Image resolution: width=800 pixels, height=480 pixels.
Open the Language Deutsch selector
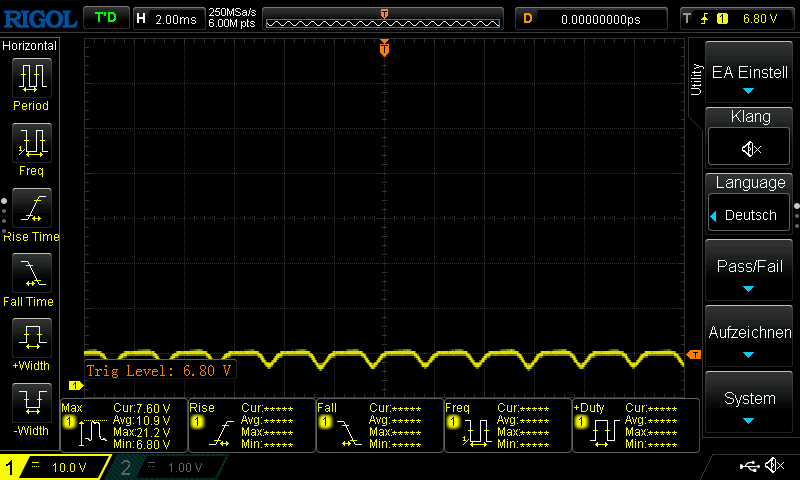(750, 215)
